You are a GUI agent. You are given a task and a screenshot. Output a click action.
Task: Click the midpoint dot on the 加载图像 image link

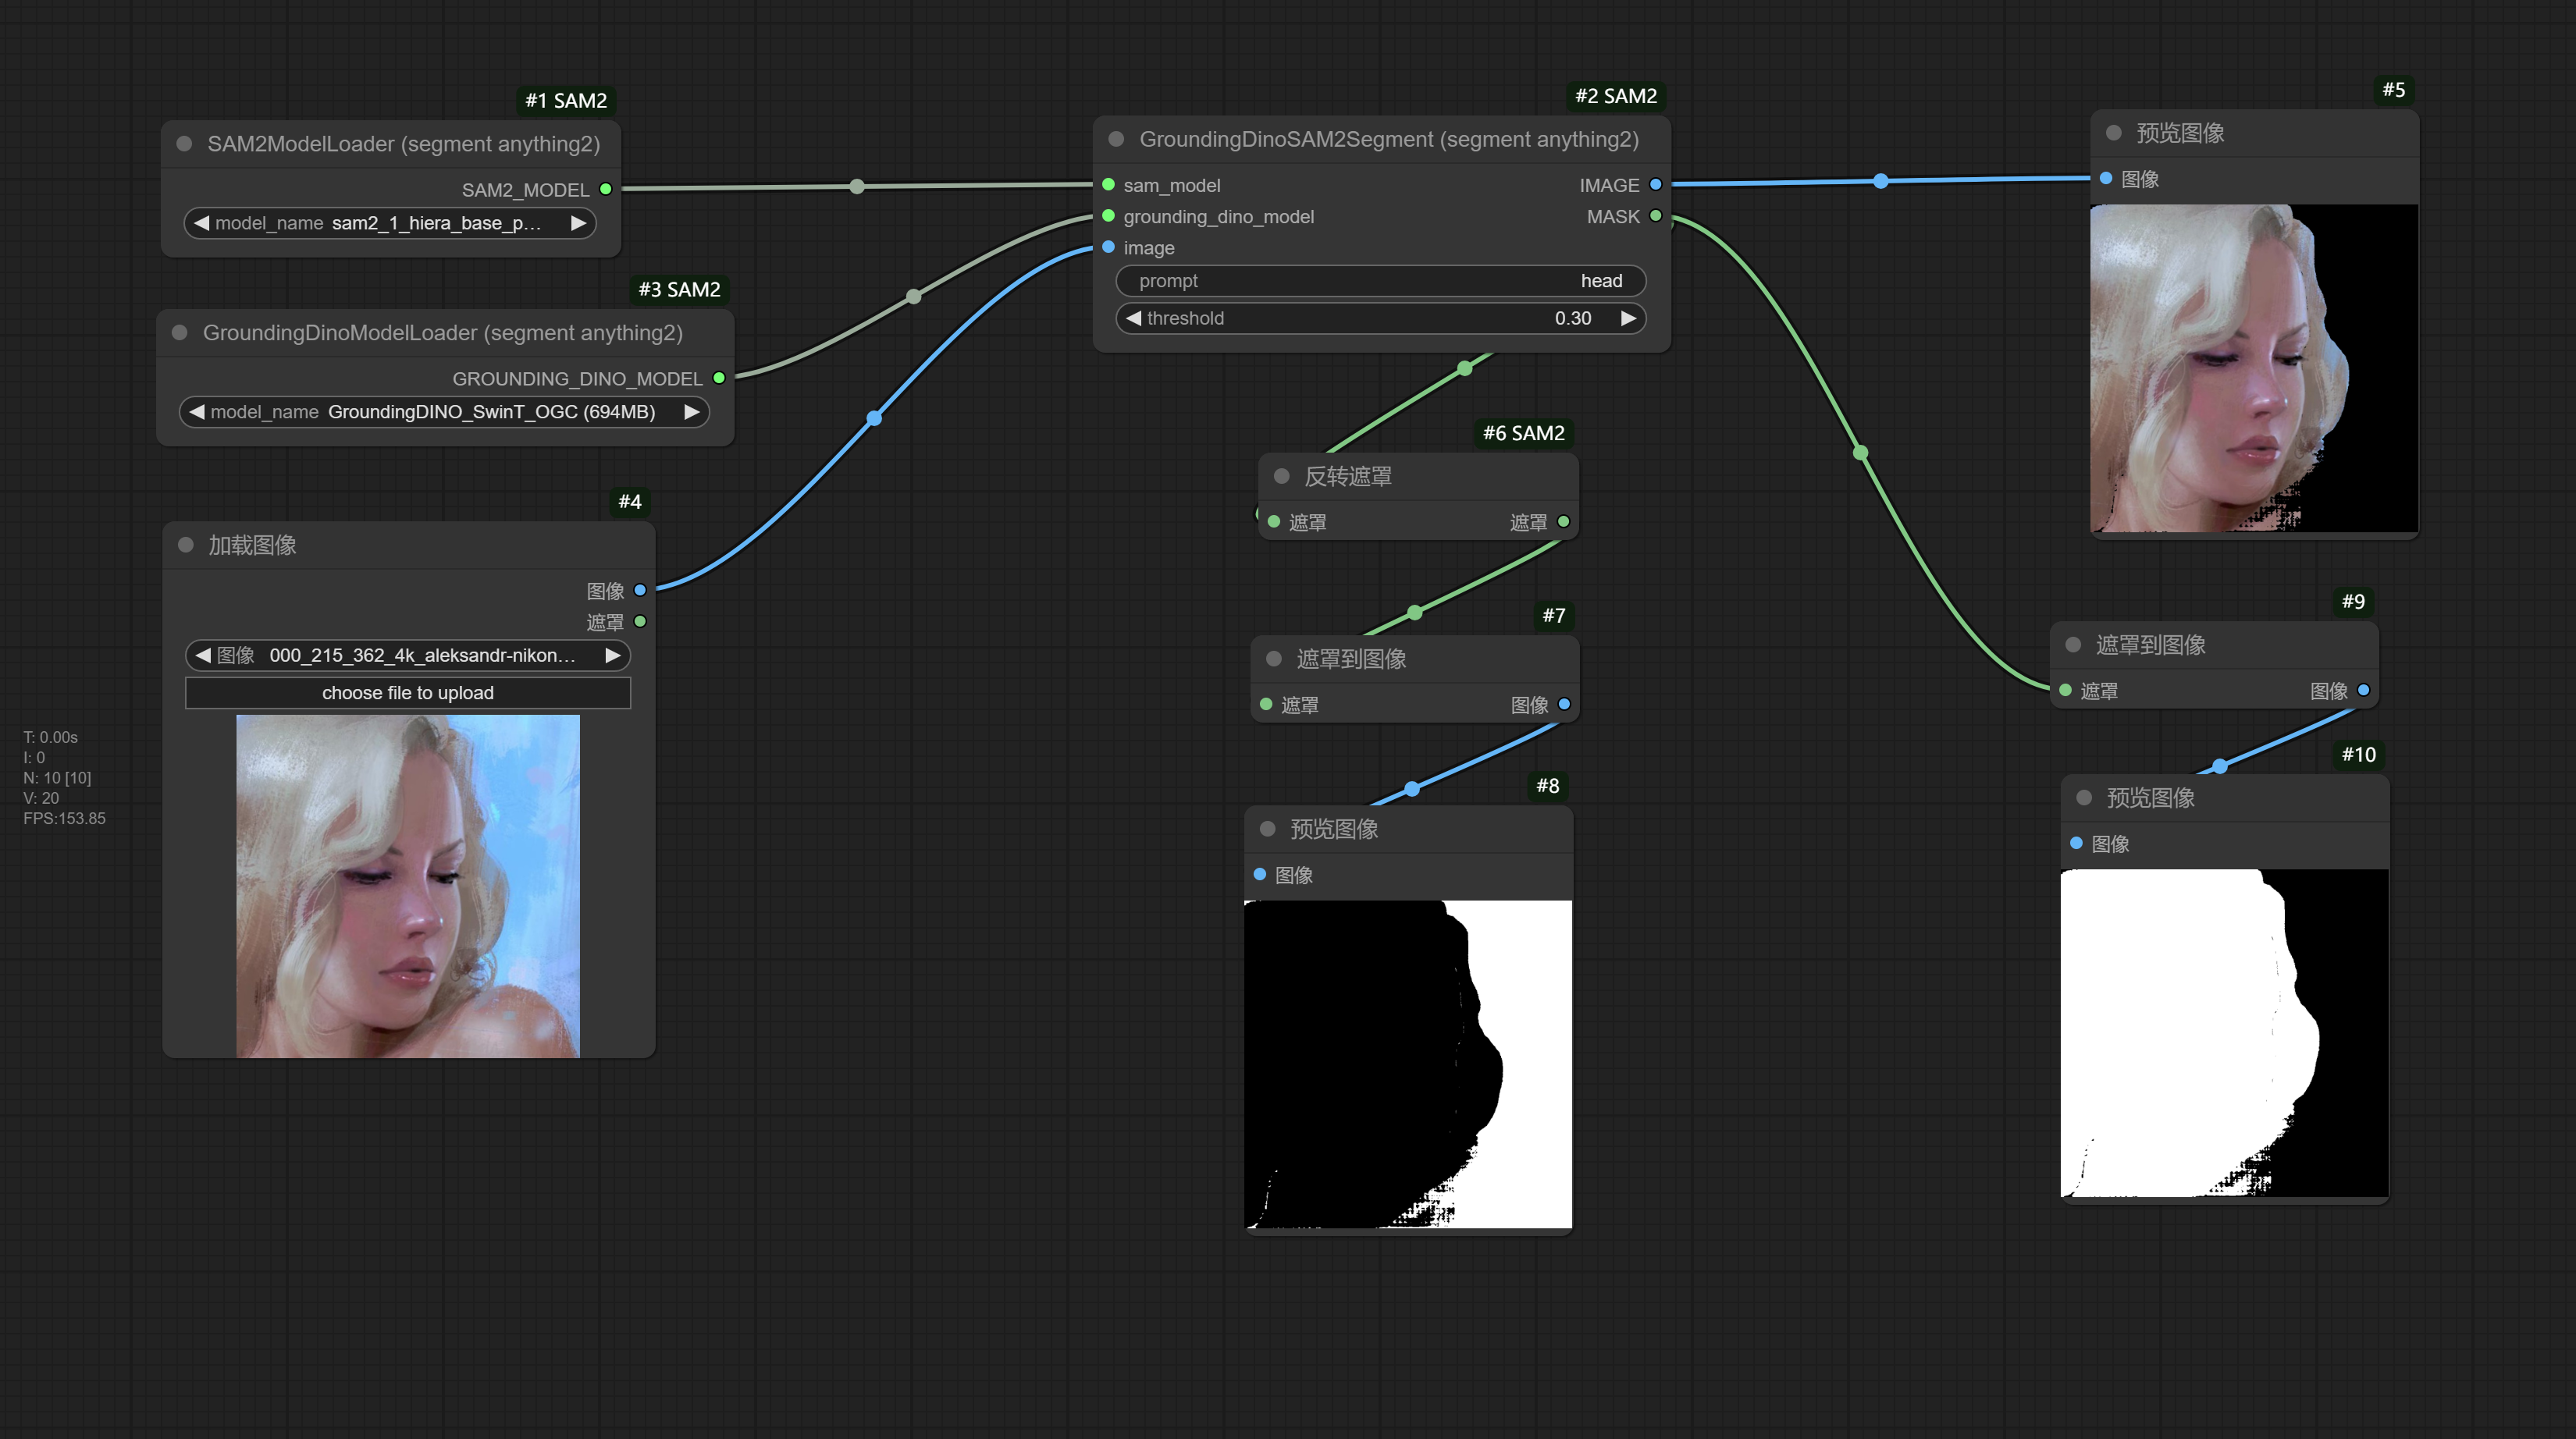[874, 419]
